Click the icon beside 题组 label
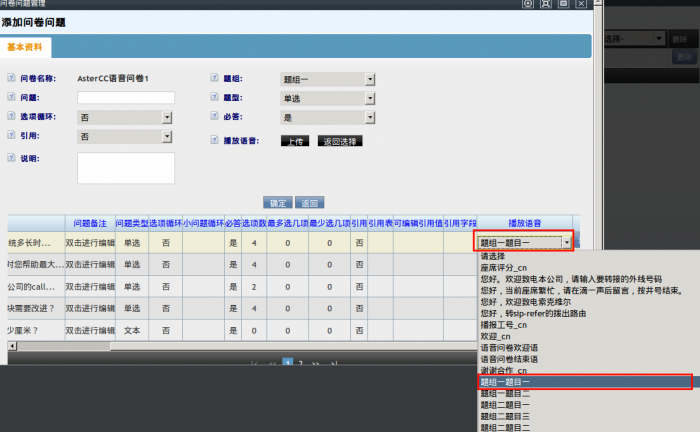 tap(214, 78)
